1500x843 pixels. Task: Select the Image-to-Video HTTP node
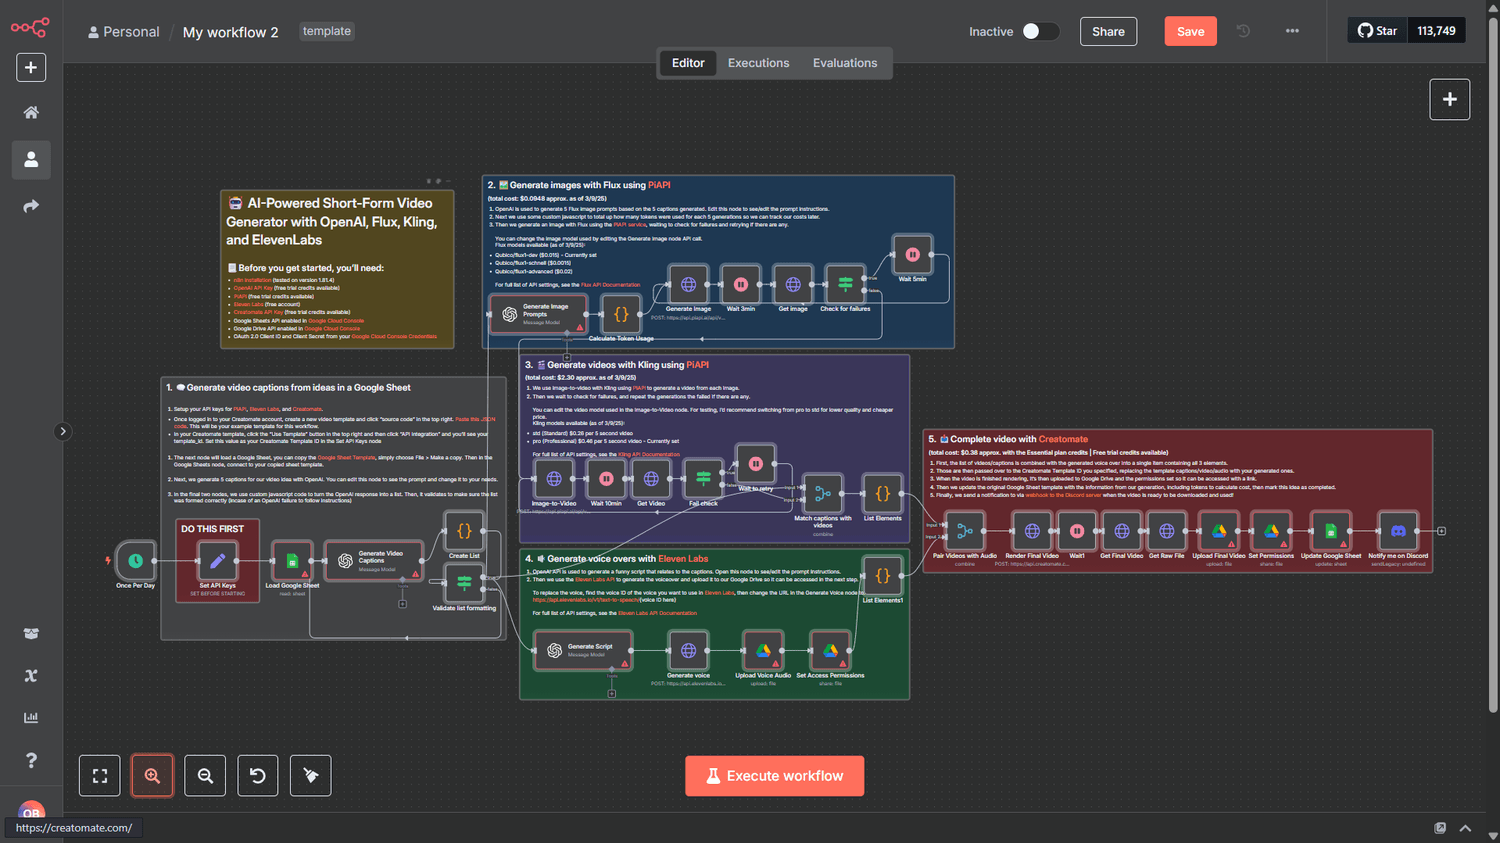tap(554, 479)
